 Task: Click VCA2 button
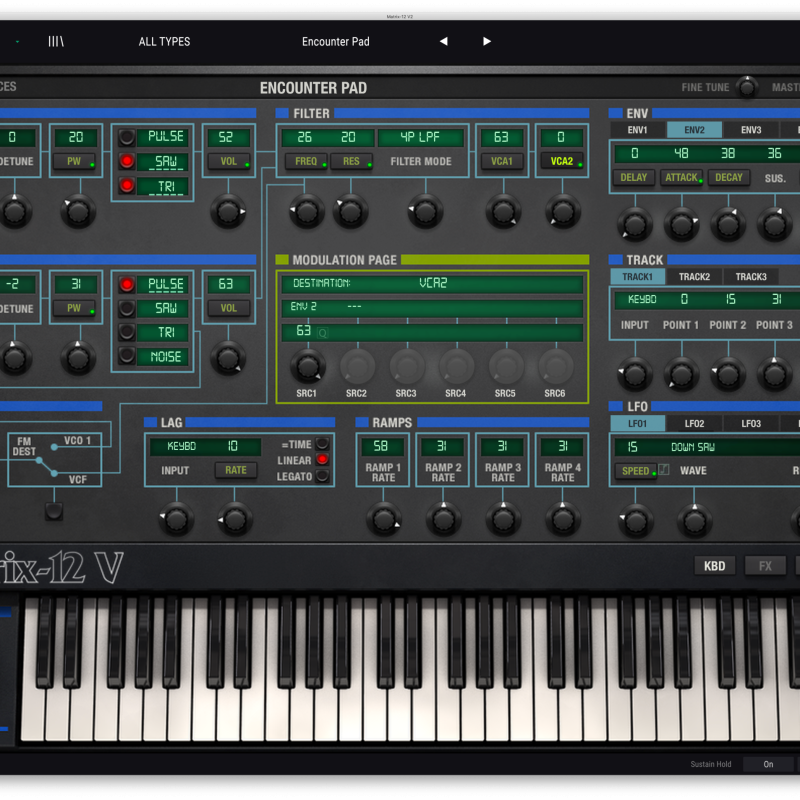[x=562, y=161]
